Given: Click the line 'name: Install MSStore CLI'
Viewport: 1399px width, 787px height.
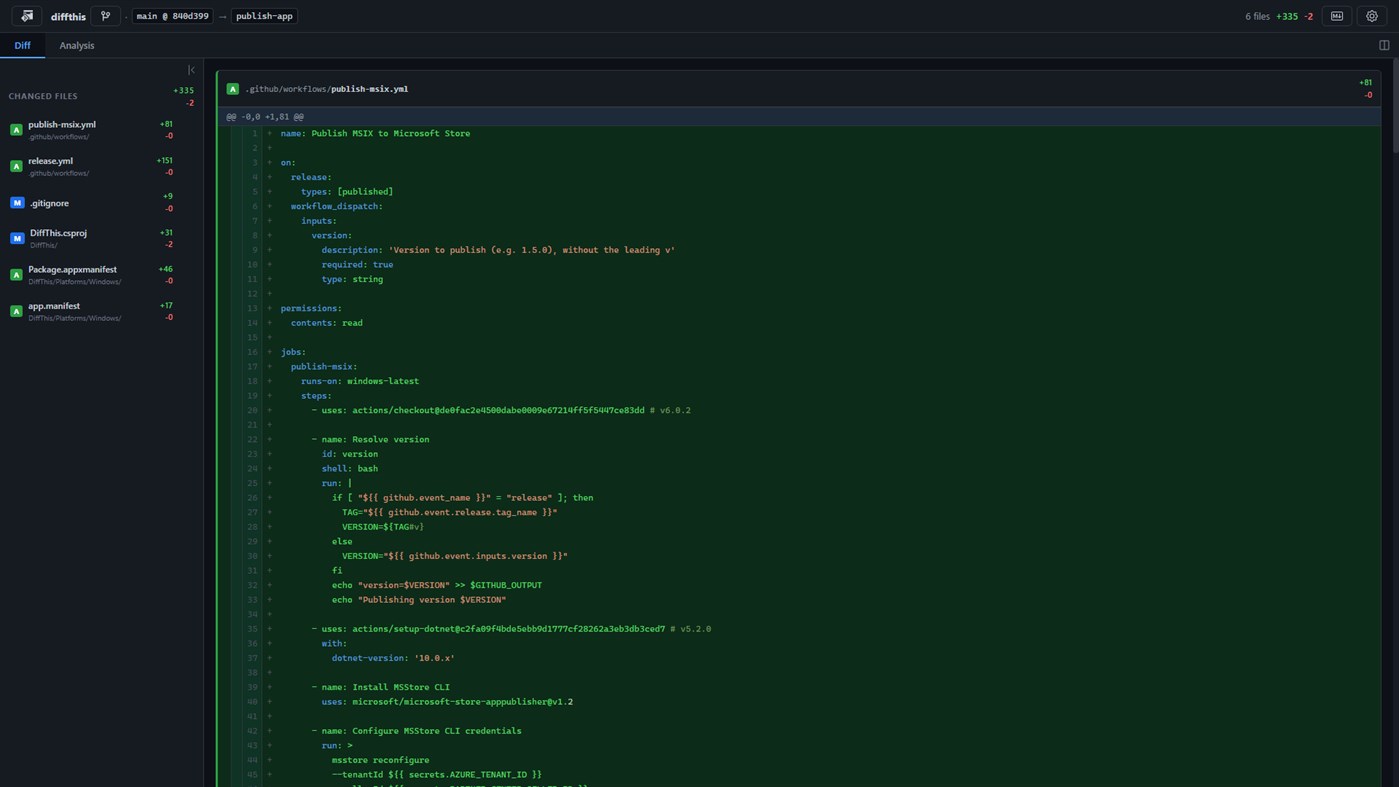Looking at the screenshot, I should tap(380, 687).
